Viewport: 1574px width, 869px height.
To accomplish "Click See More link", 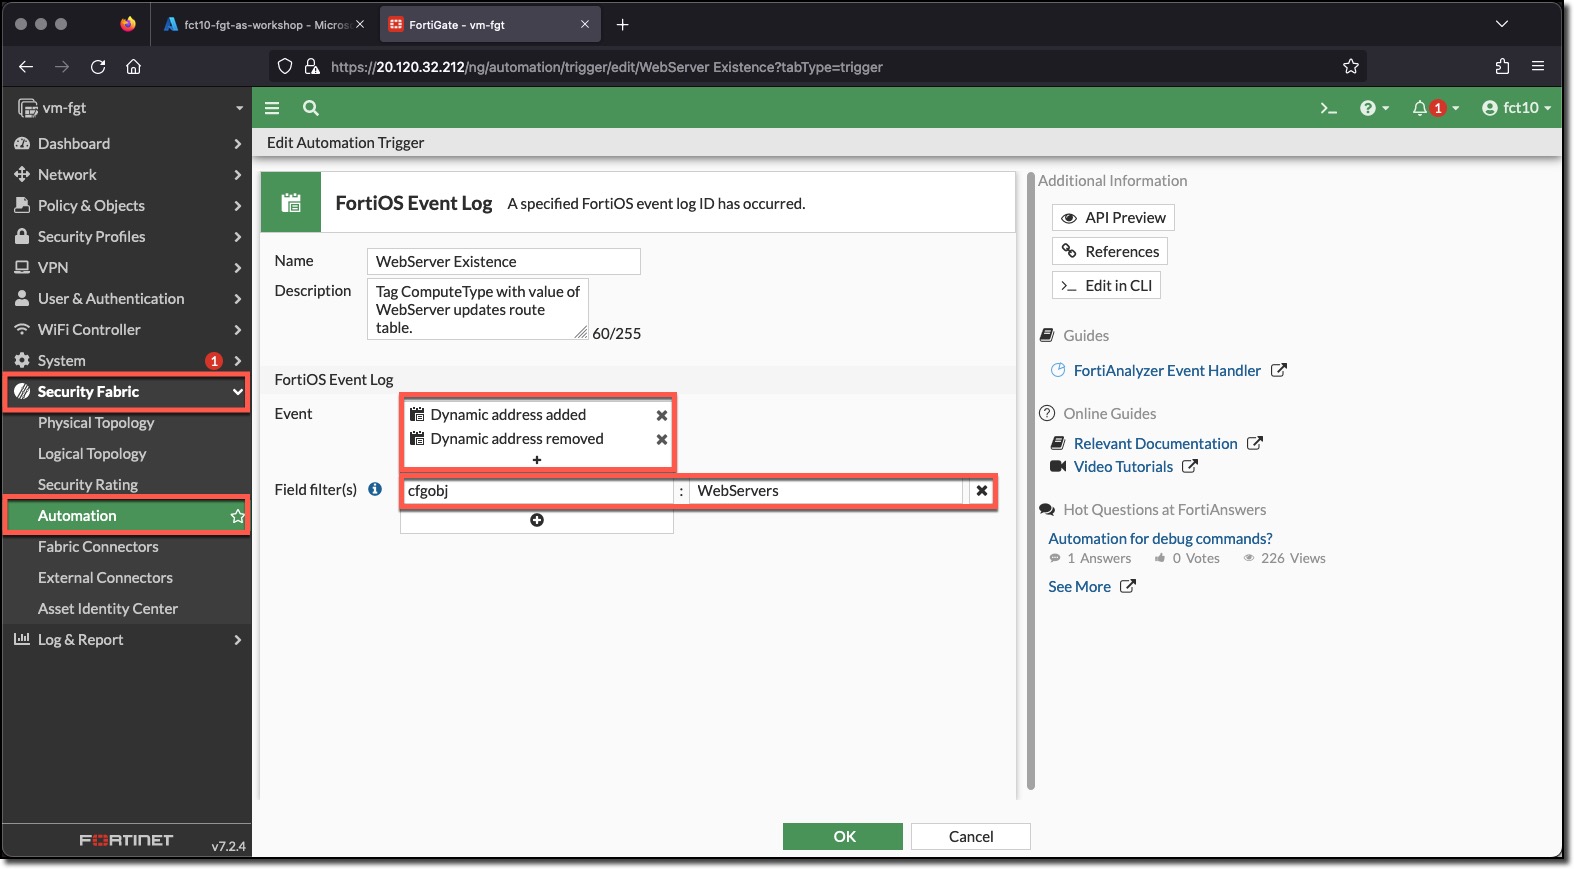I will 1079,587.
